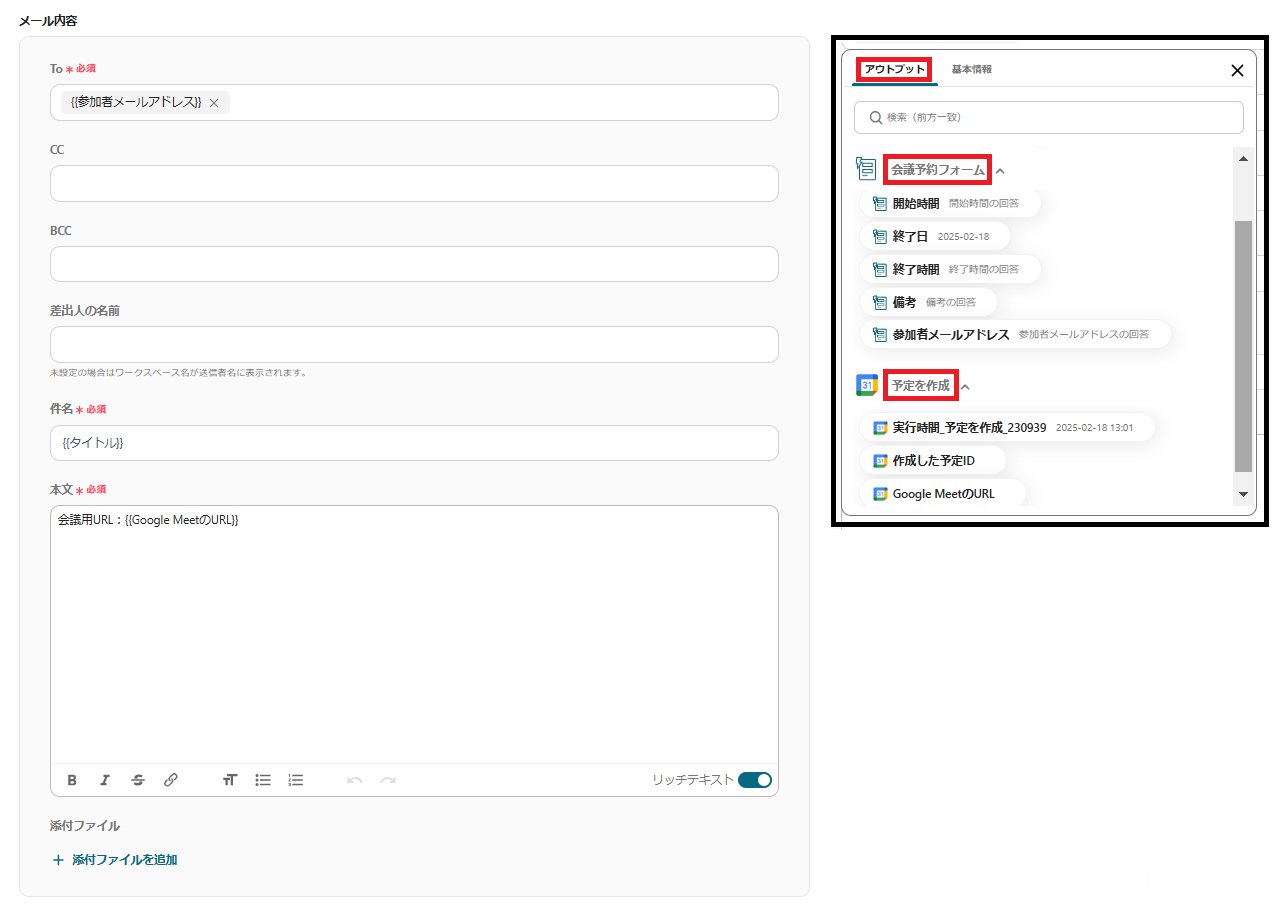1287x913 pixels.
Task: Switch to the 基本情報 tab
Action: (972, 69)
